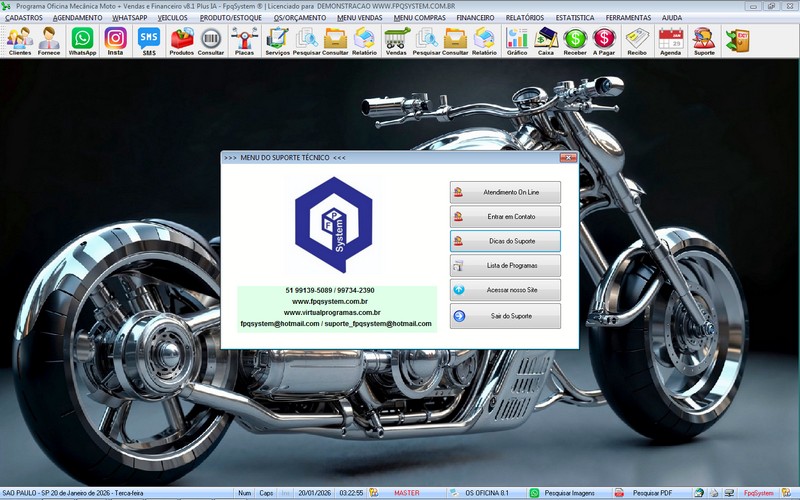The height and width of the screenshot is (500, 800).
Task: Open the green Receber dollar icon
Action: [575, 41]
